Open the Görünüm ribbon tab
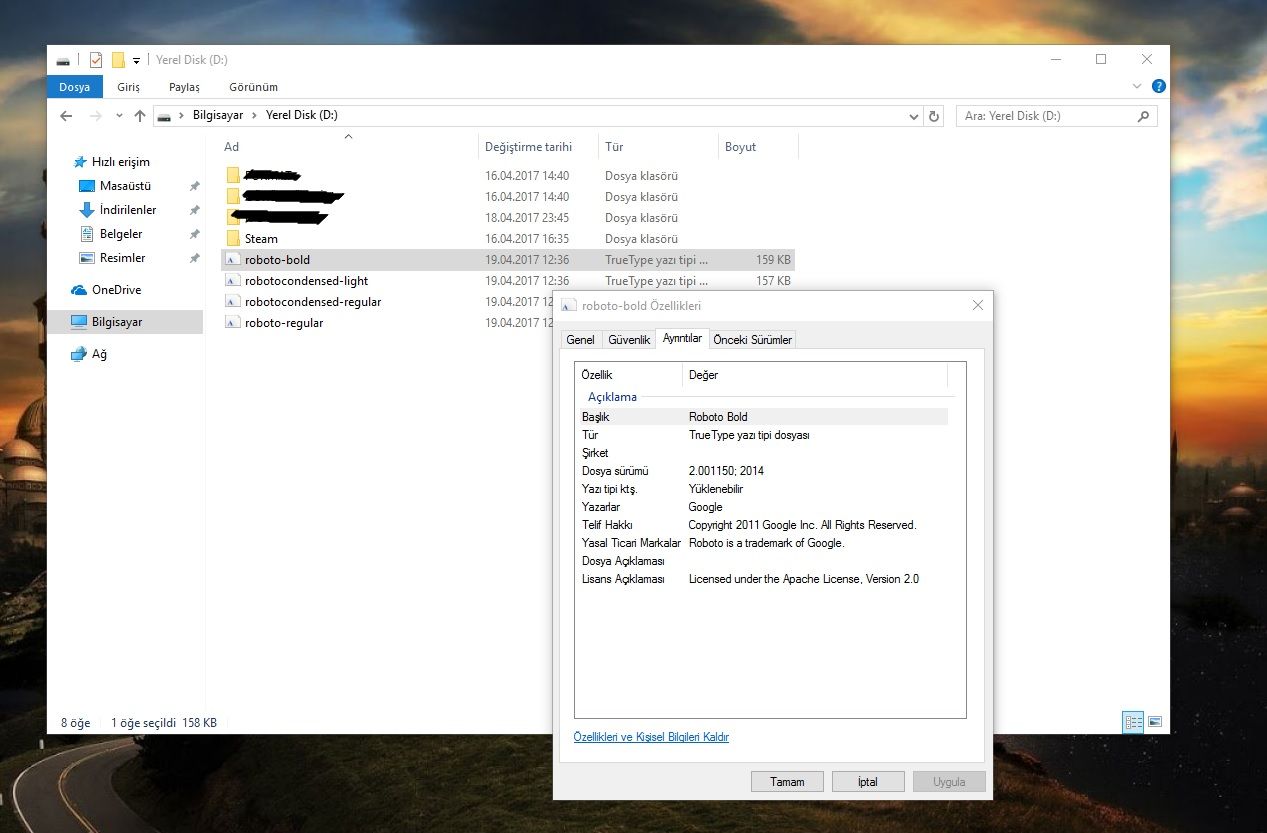The image size is (1267, 833). (x=253, y=87)
